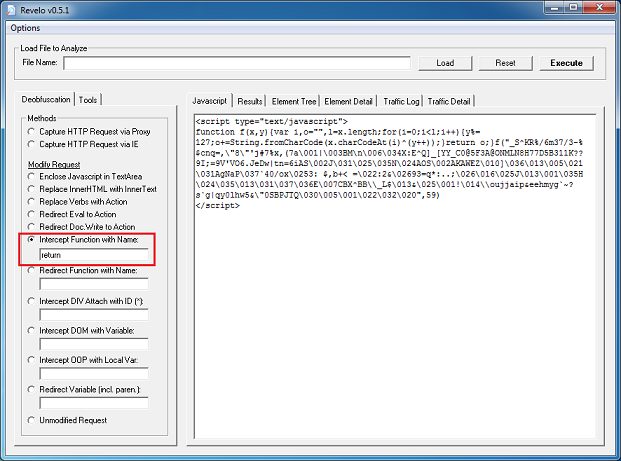Open the Results tab
The height and width of the screenshot is (461, 621).
[250, 101]
